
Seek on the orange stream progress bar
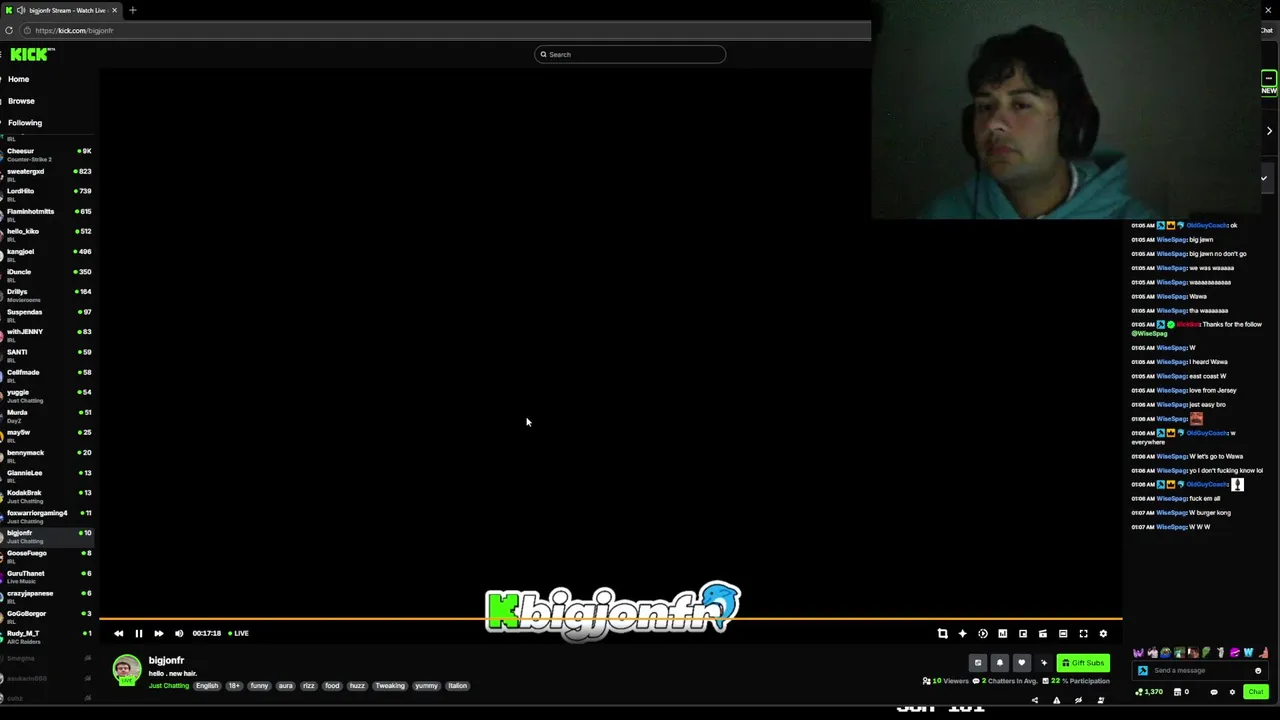610,619
